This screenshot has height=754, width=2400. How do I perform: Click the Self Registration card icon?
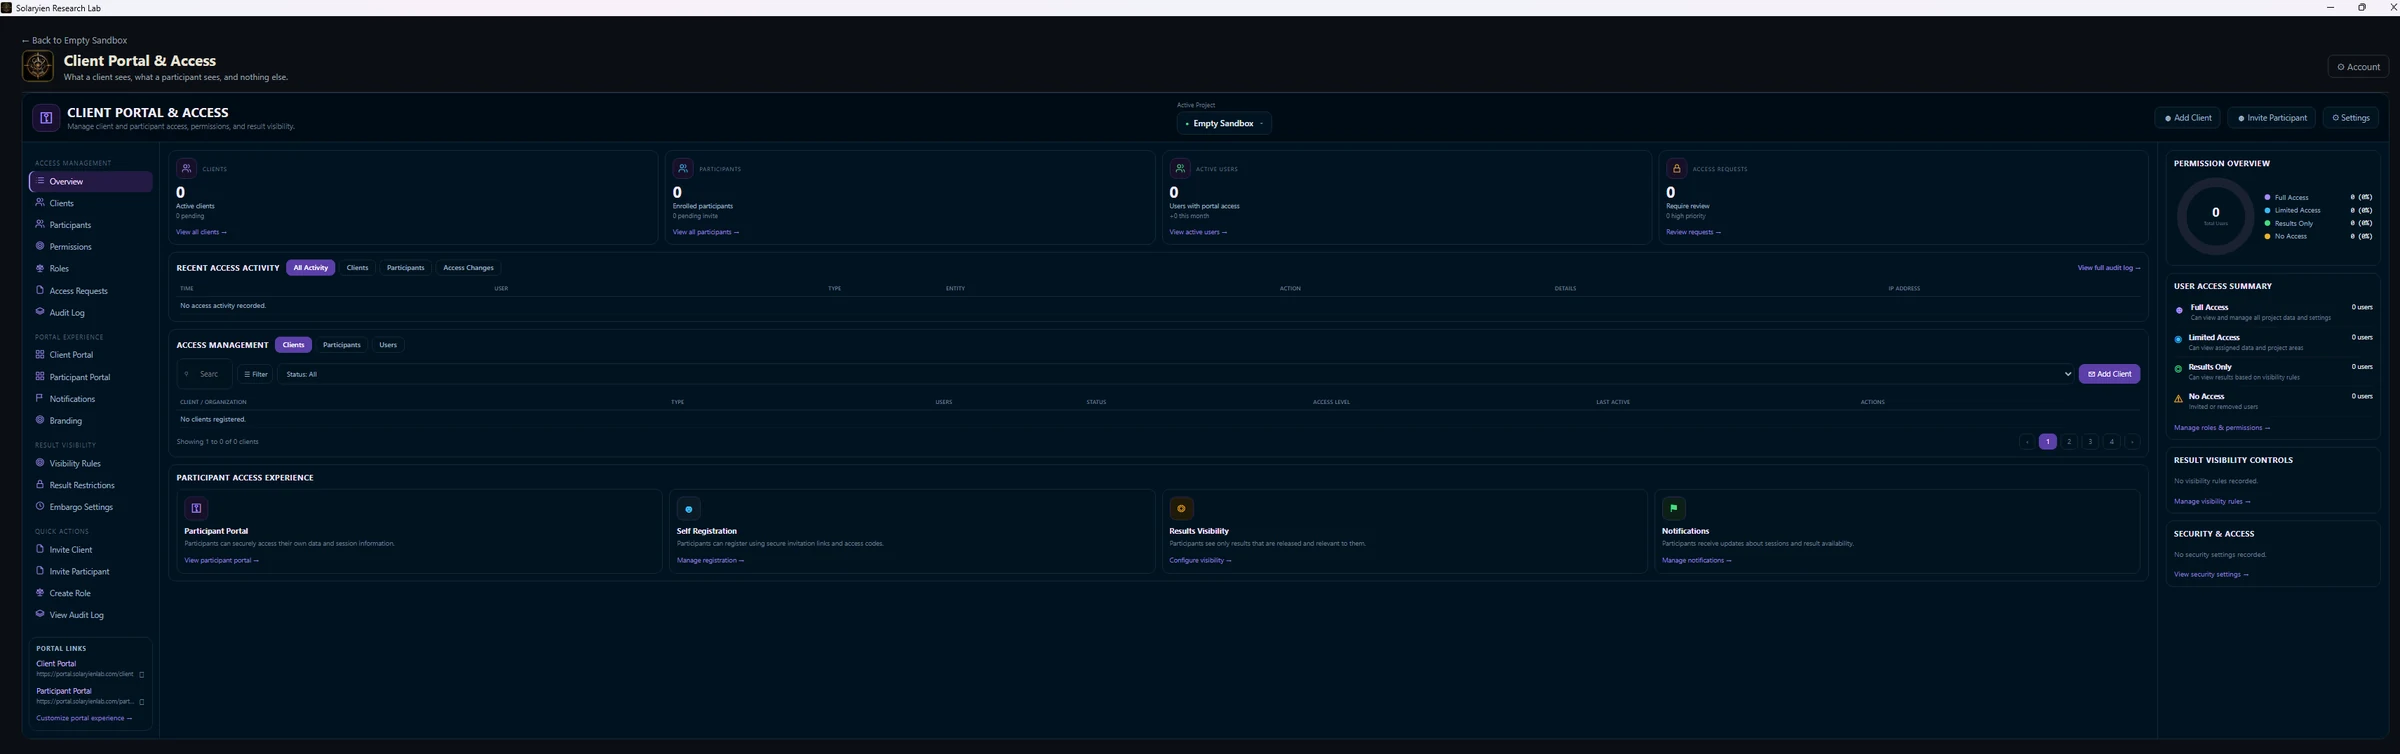(688, 509)
